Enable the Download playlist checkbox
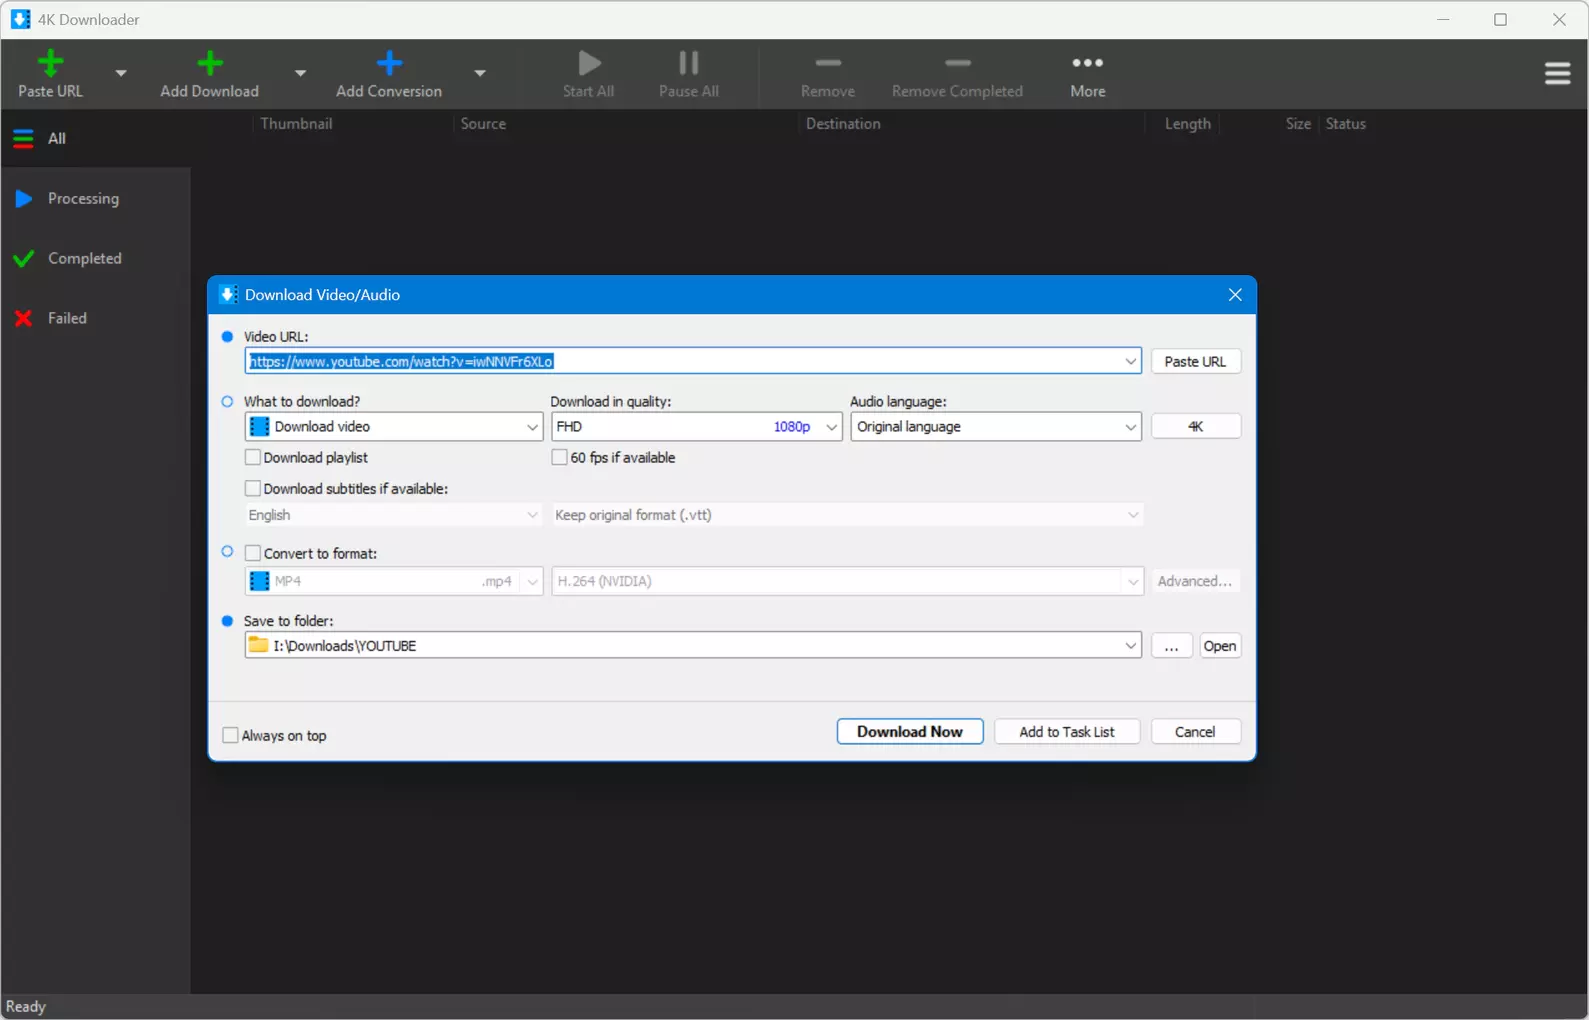The width and height of the screenshot is (1589, 1020). pyautogui.click(x=253, y=457)
